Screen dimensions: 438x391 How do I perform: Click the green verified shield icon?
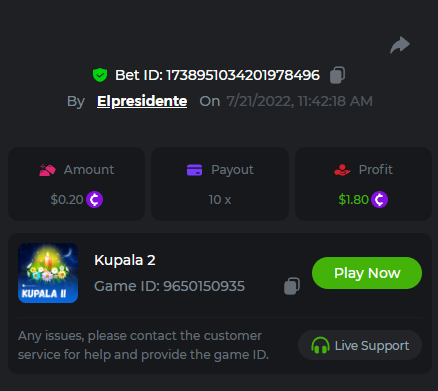[100, 75]
